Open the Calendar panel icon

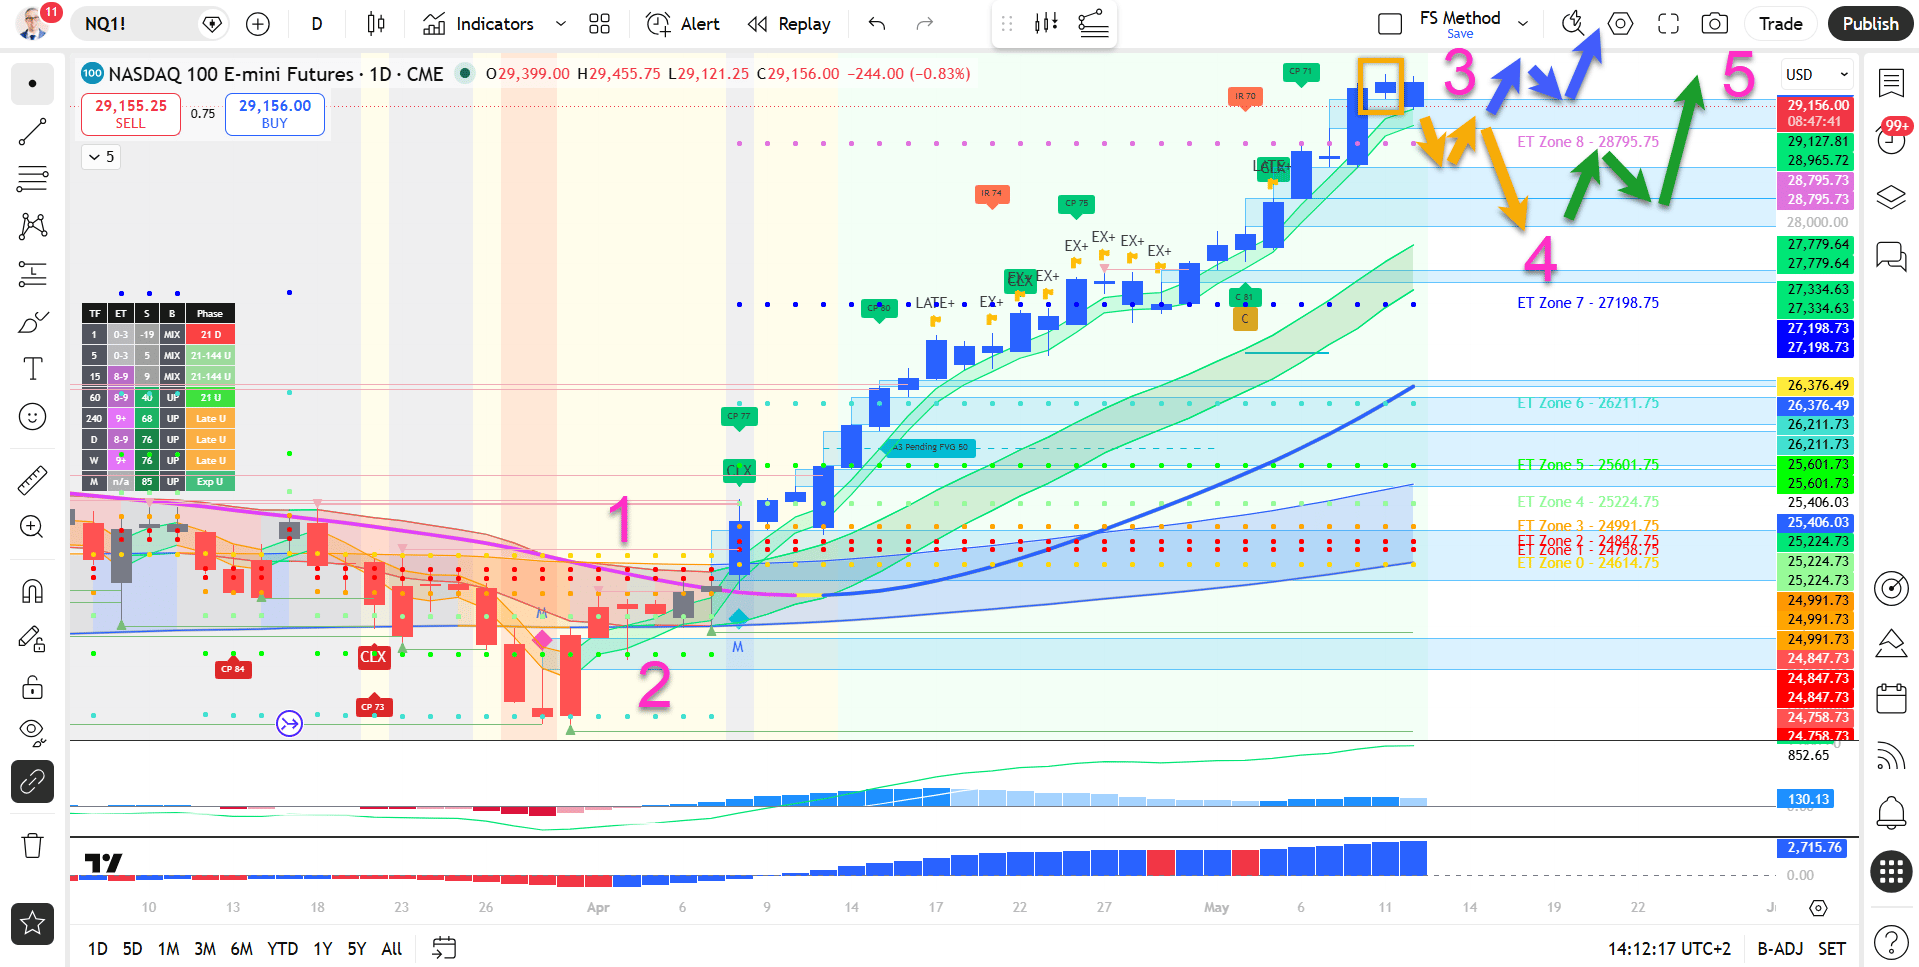(x=1890, y=698)
